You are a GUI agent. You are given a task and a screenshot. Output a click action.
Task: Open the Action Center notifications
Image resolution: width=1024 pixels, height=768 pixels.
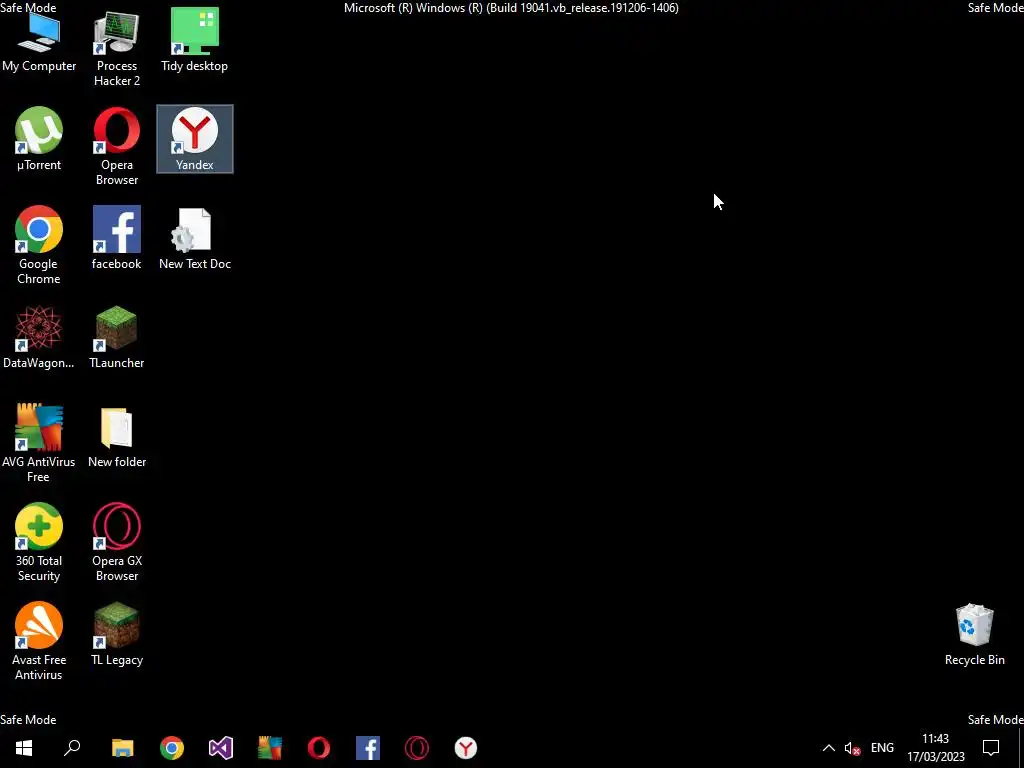tap(991, 748)
